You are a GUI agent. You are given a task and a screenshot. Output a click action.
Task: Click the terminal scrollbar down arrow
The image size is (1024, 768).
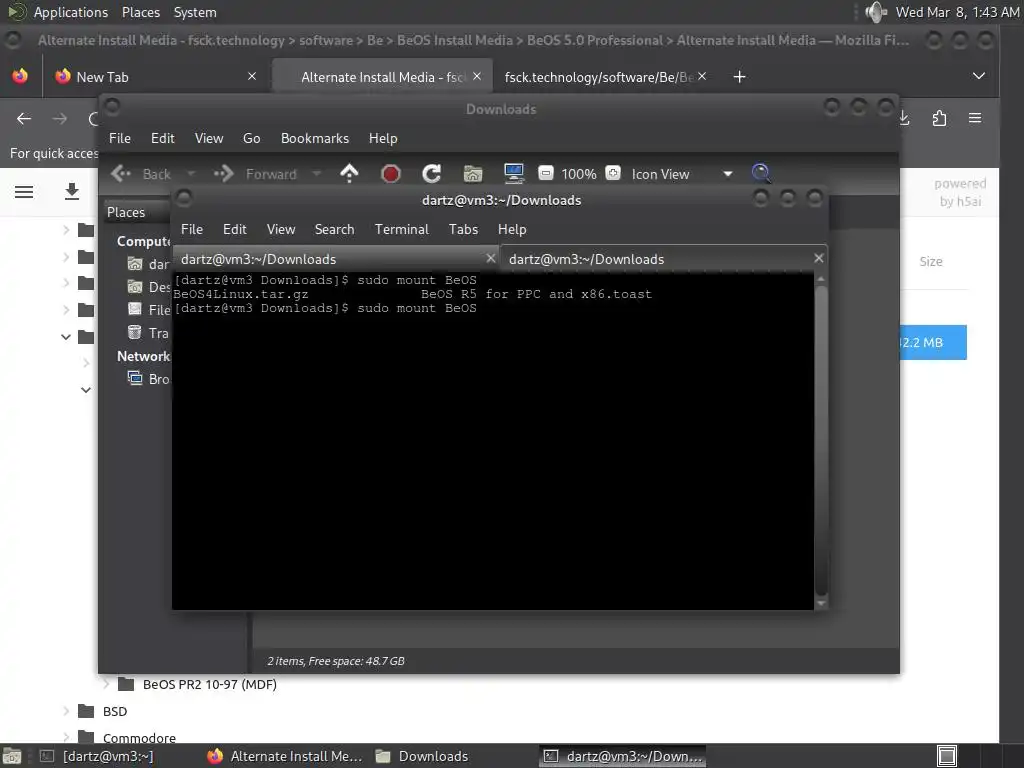pyautogui.click(x=821, y=603)
